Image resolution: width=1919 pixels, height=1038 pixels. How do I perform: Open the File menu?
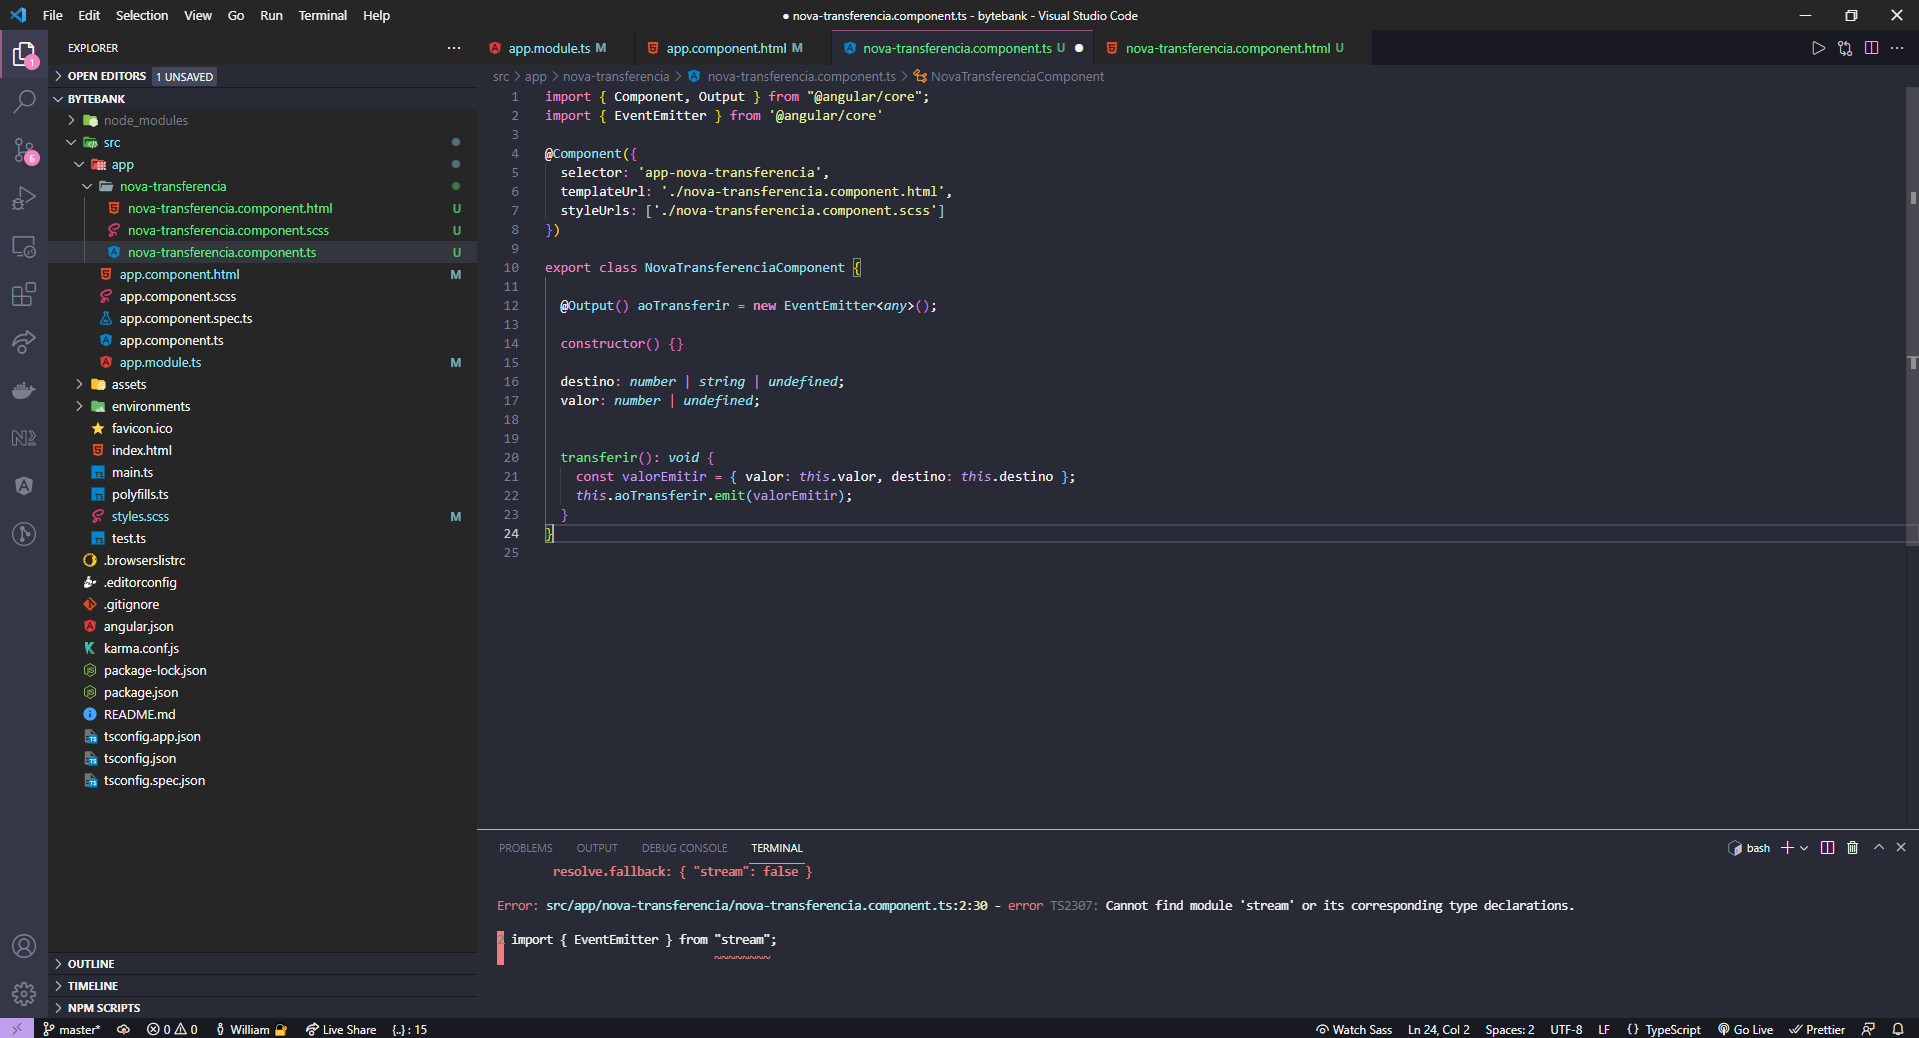(53, 15)
